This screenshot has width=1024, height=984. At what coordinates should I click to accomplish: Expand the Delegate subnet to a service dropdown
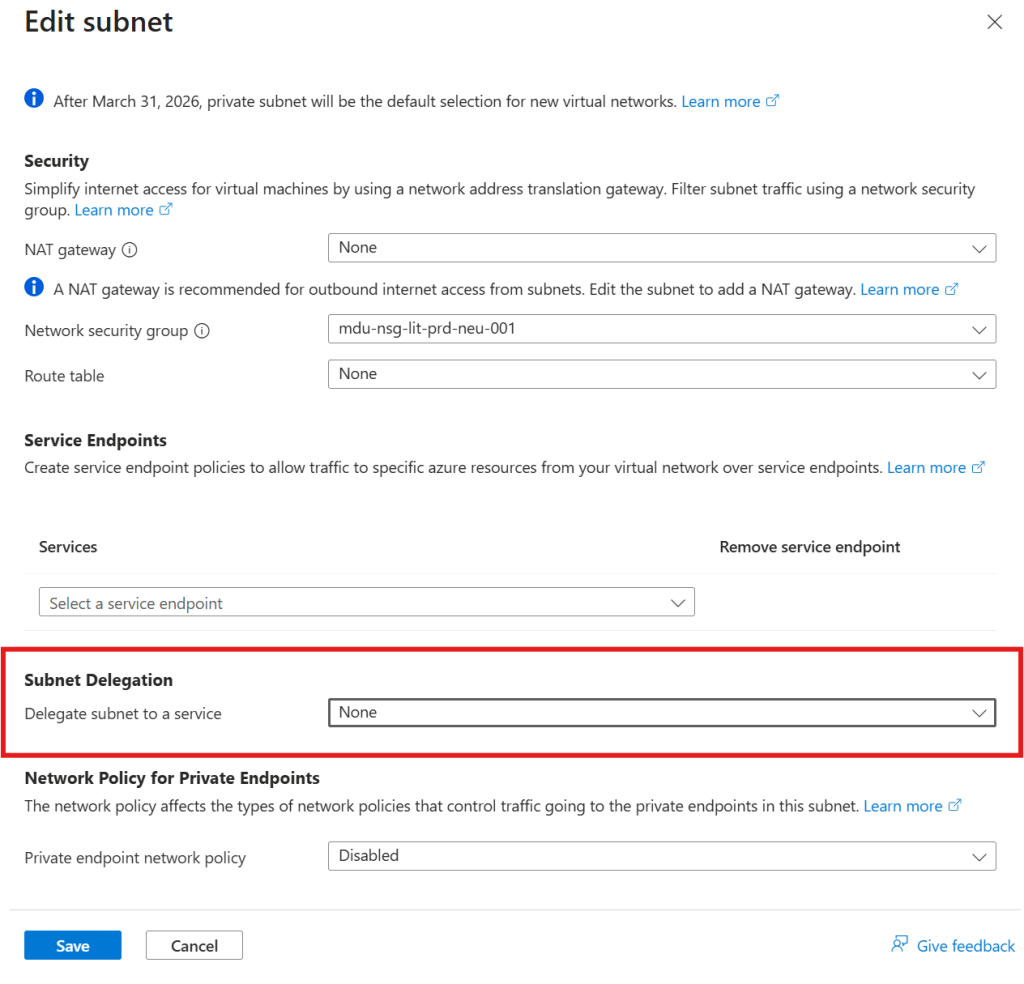[x=661, y=712]
